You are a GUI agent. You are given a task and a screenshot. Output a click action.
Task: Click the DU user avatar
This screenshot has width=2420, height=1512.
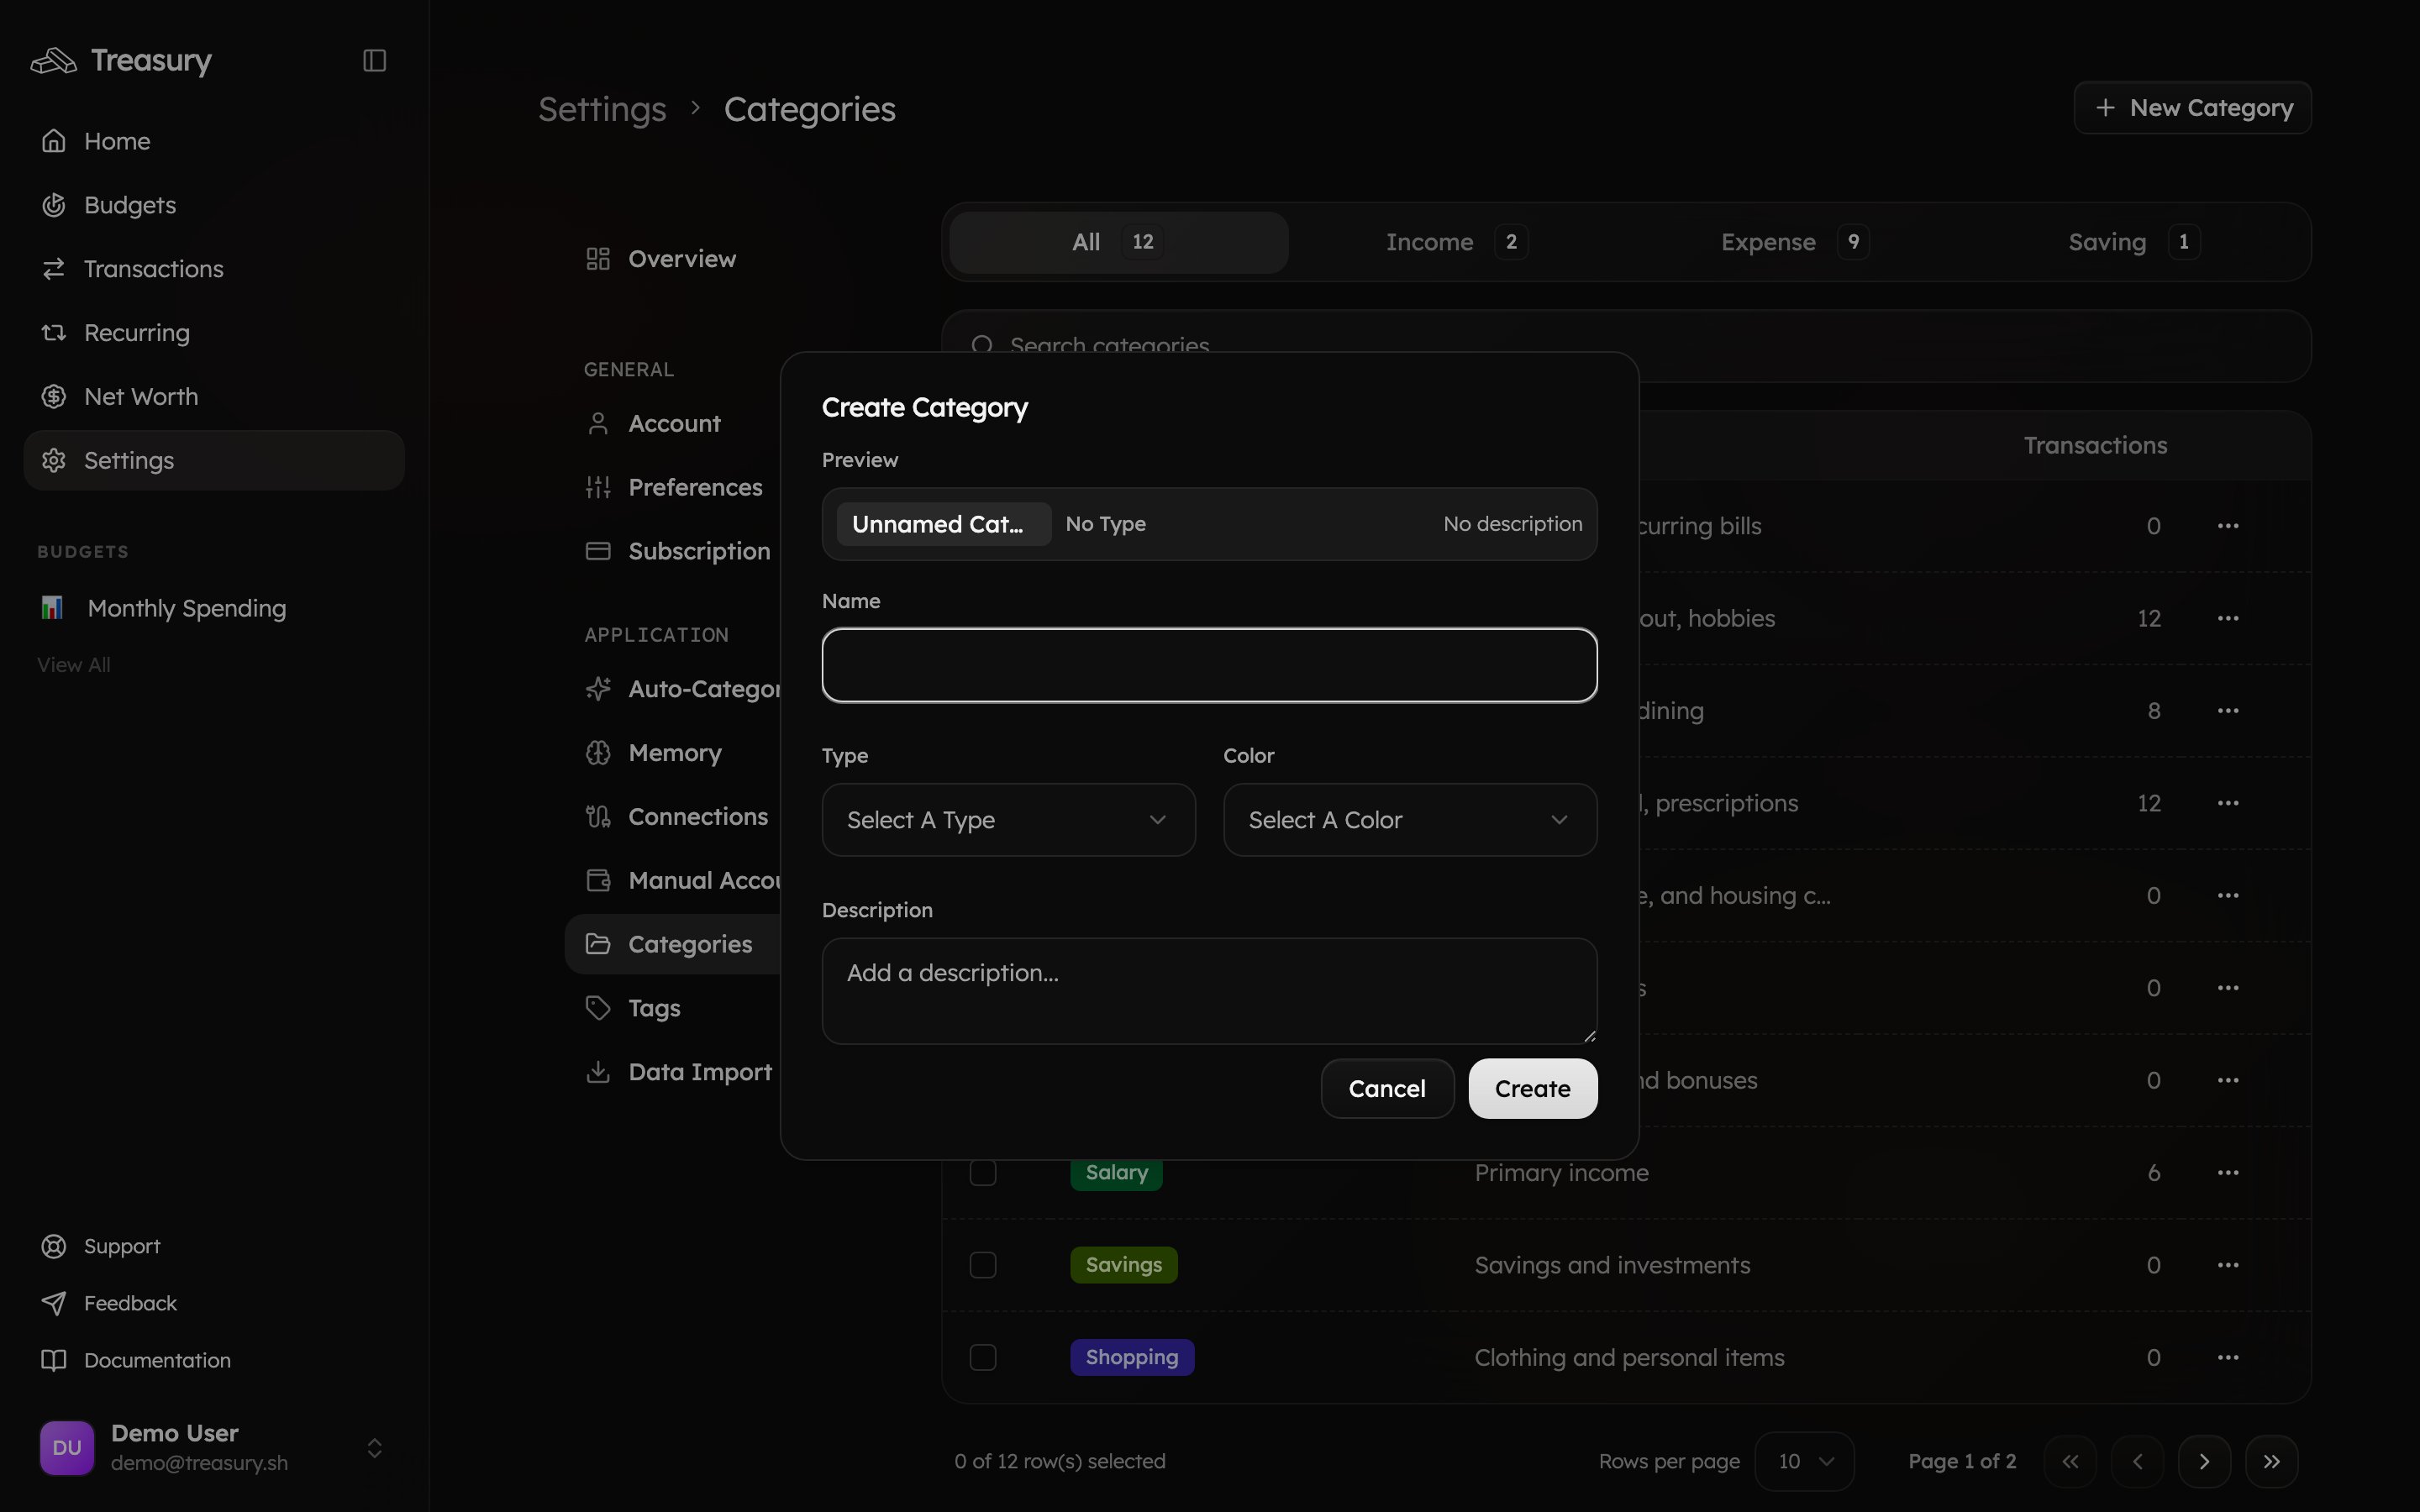pyautogui.click(x=67, y=1448)
